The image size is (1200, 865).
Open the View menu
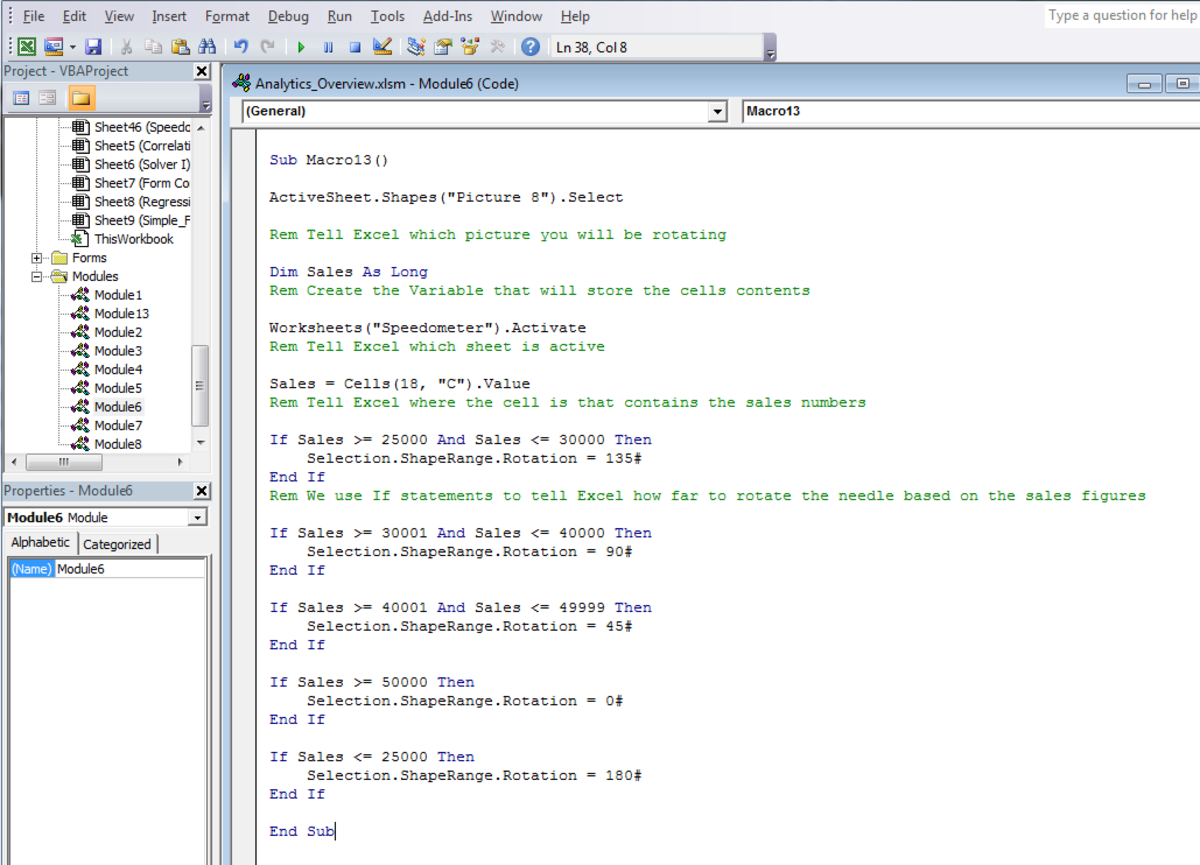click(x=119, y=16)
